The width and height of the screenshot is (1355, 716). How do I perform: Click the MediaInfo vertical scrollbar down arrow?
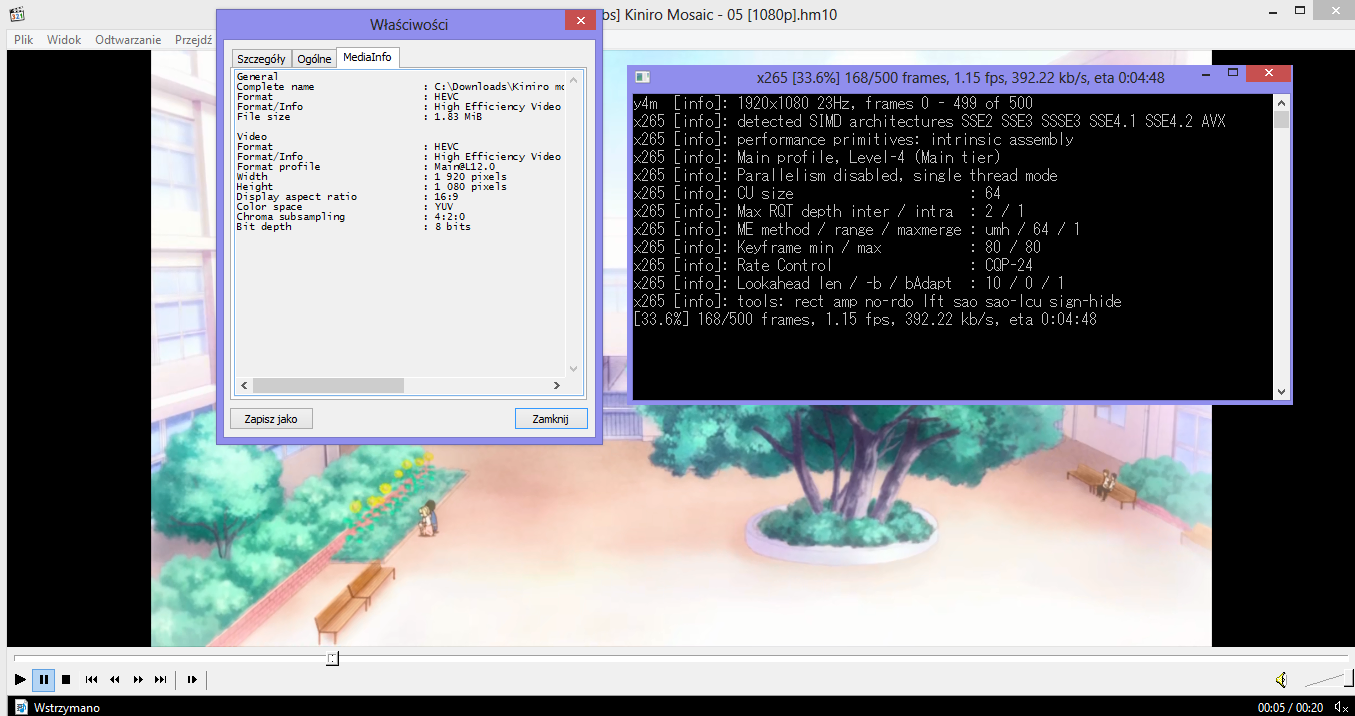click(574, 368)
